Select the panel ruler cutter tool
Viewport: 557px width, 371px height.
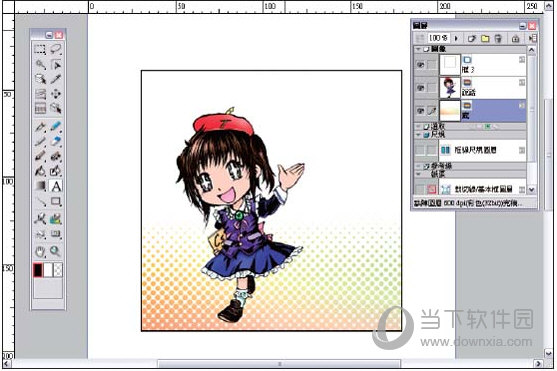coord(40,219)
